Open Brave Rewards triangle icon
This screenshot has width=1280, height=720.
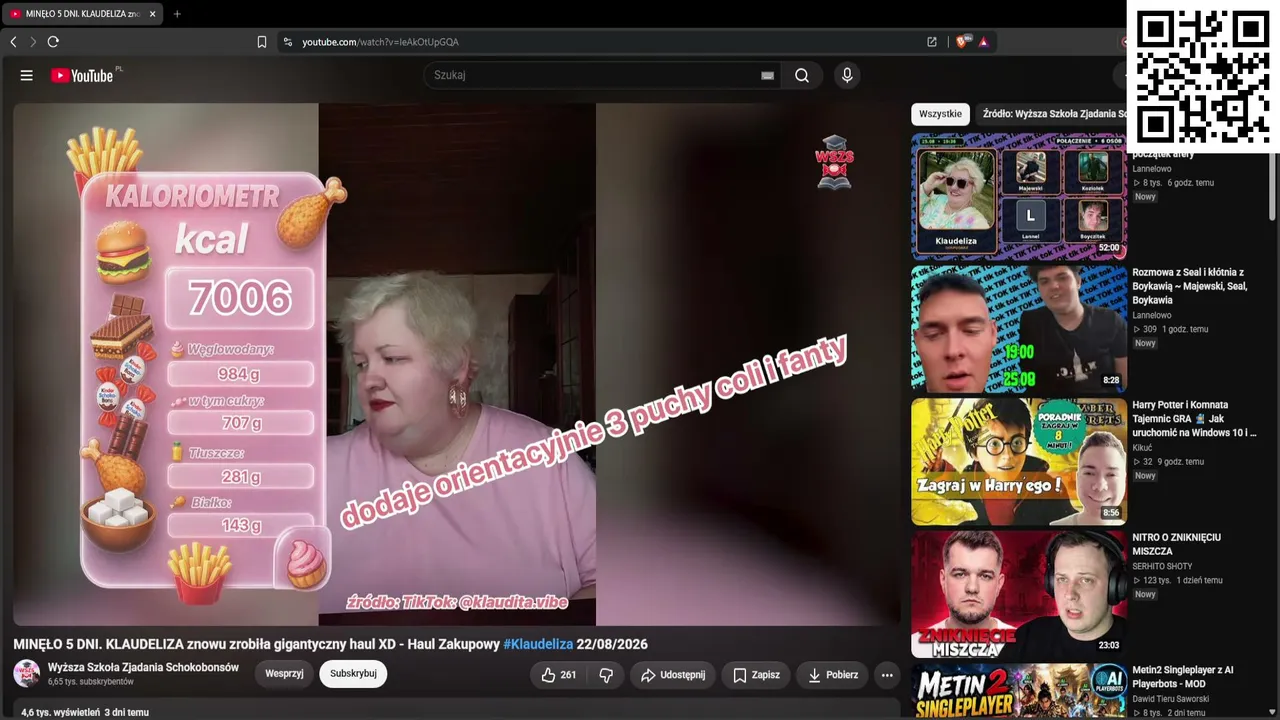click(x=984, y=42)
